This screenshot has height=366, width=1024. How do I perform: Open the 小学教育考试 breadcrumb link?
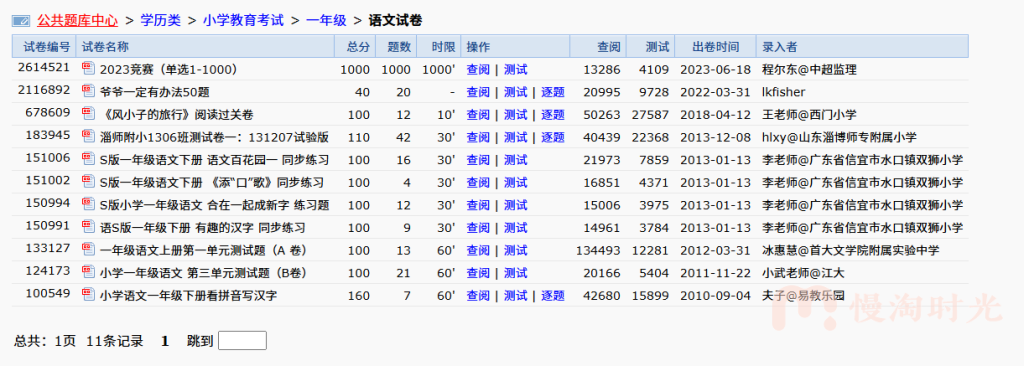pyautogui.click(x=243, y=21)
